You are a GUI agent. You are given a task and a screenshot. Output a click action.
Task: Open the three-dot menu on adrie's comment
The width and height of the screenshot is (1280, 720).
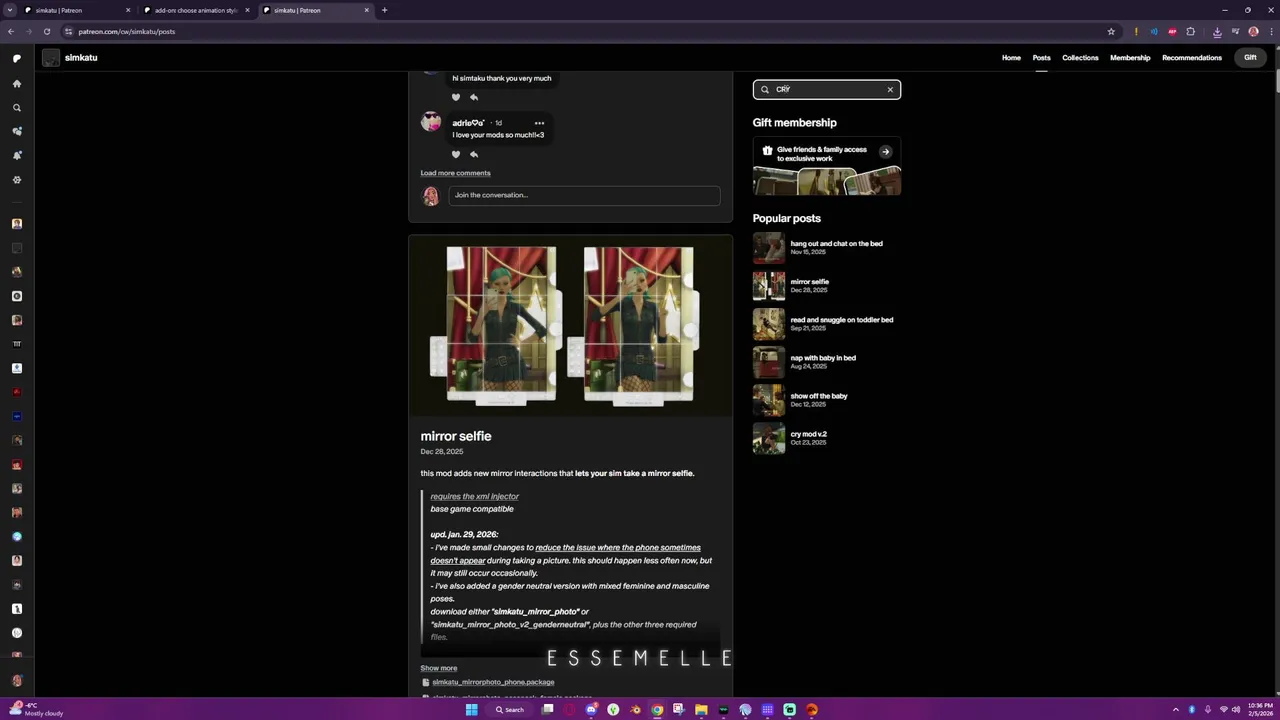pos(539,123)
